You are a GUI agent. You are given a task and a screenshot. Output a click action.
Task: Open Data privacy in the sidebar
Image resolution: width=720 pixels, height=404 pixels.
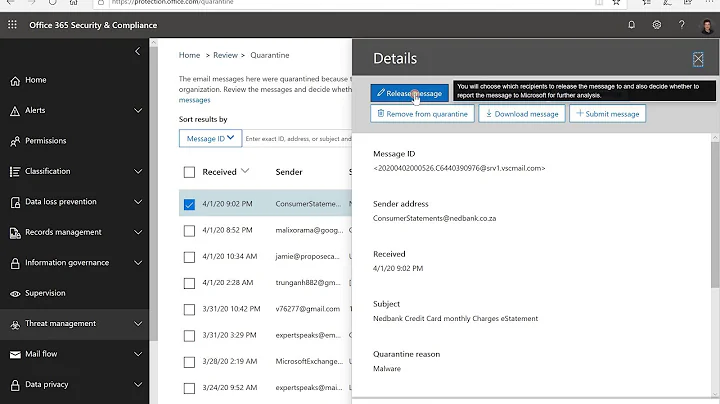[46, 384]
